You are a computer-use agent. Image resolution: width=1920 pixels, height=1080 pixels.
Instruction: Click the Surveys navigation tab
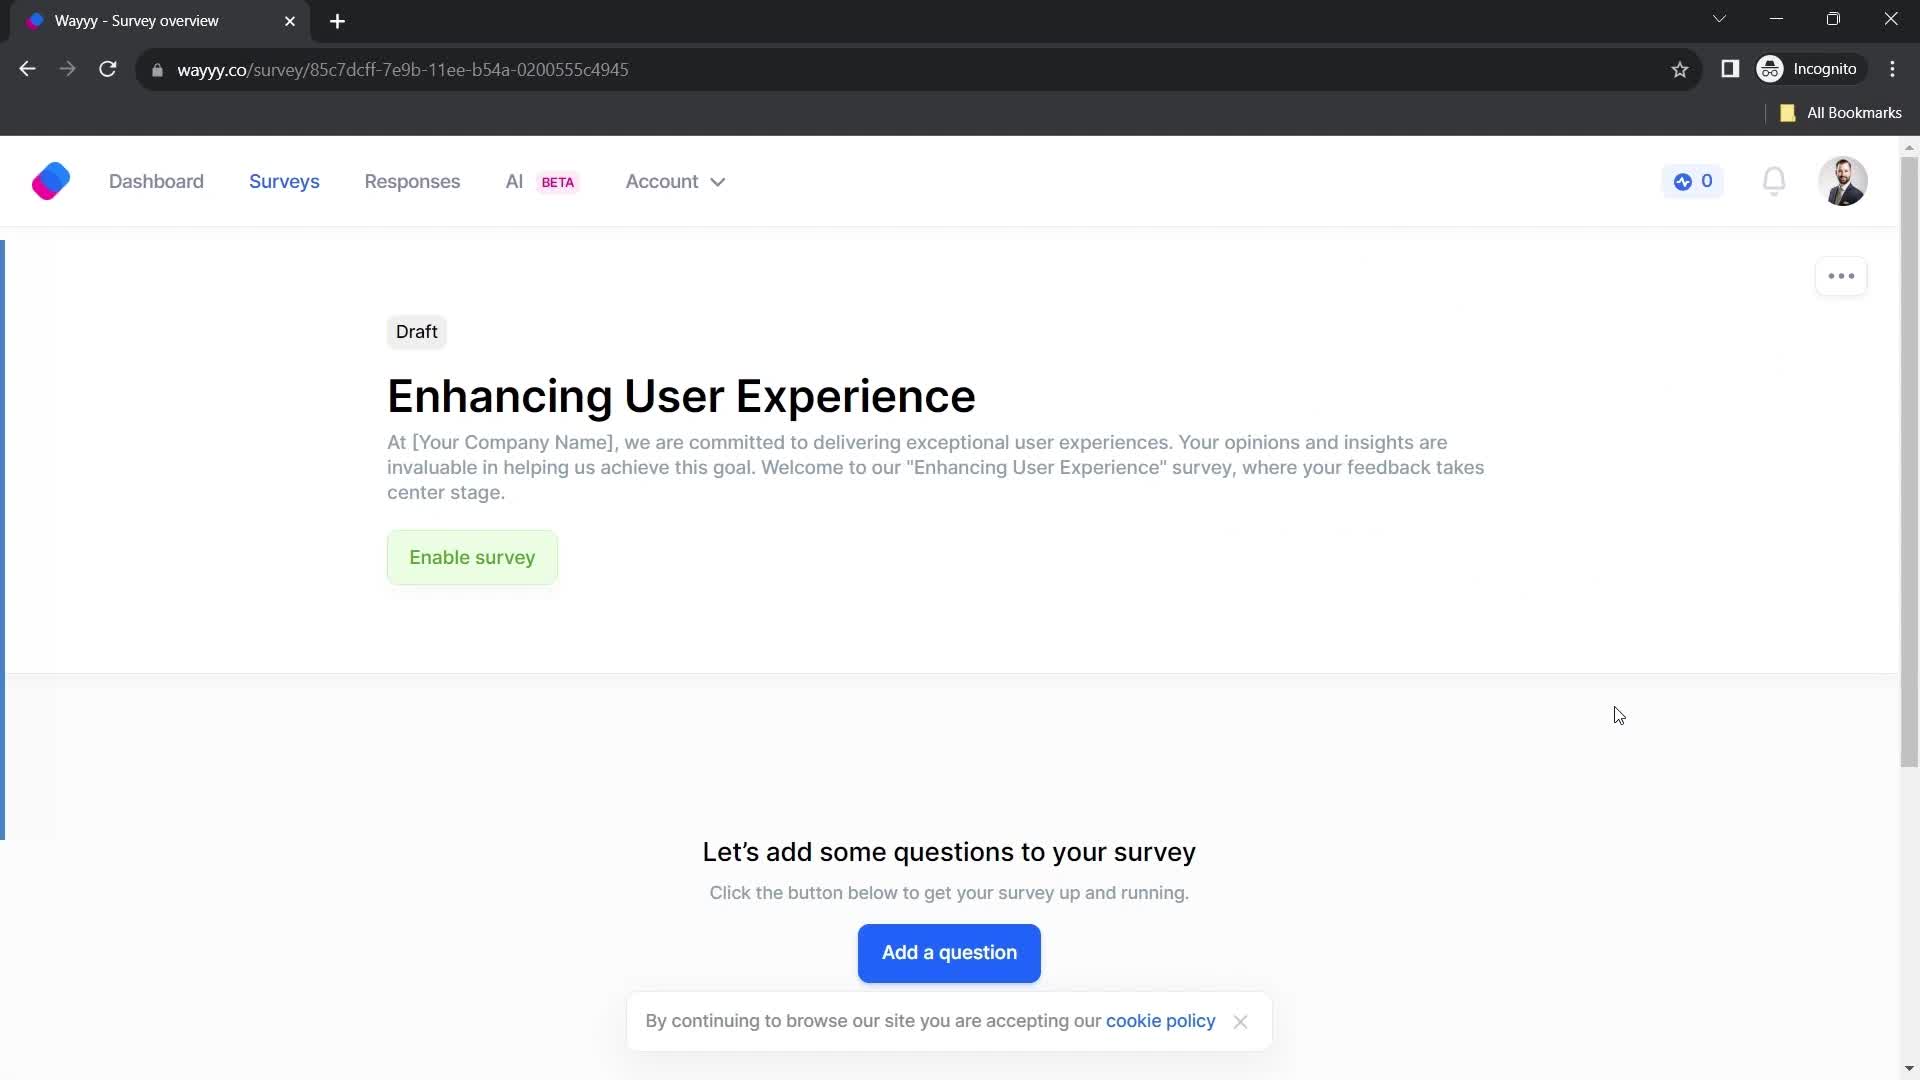click(284, 182)
